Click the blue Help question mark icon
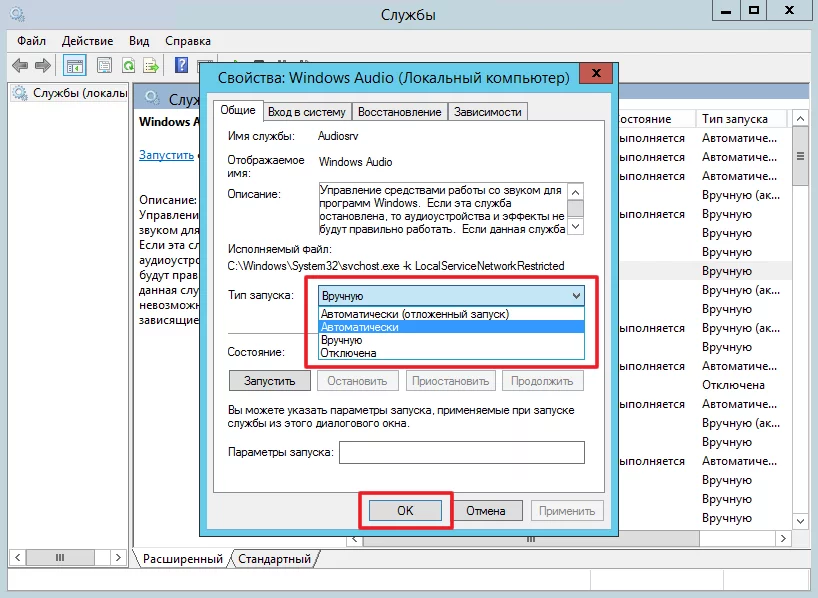Screen dimensions: 818x598 coord(182,65)
